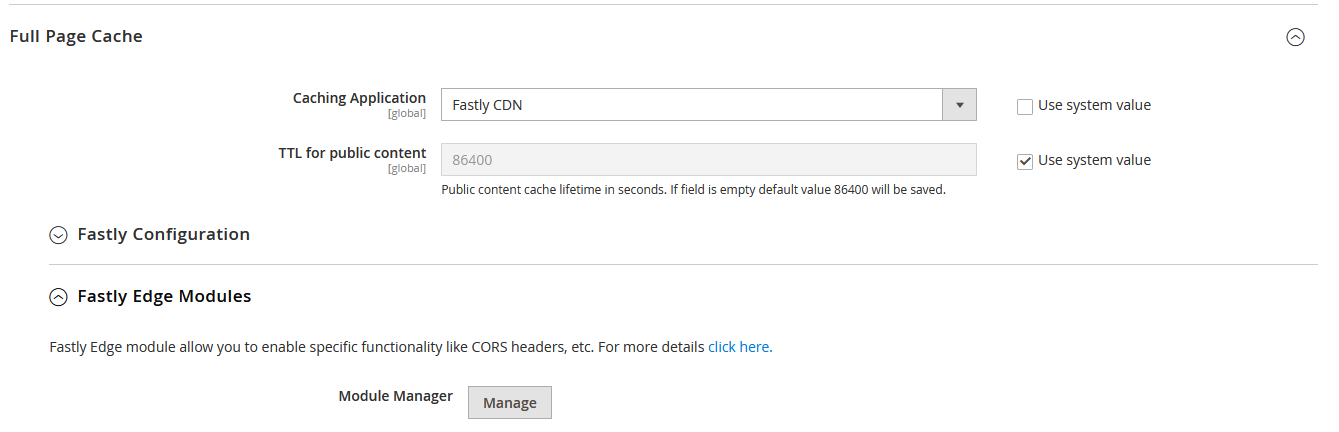Screen dimensions: 1339x432
Task: Click the circled chevron icon beside Fastly Edge Modules
Action: [x=59, y=297]
